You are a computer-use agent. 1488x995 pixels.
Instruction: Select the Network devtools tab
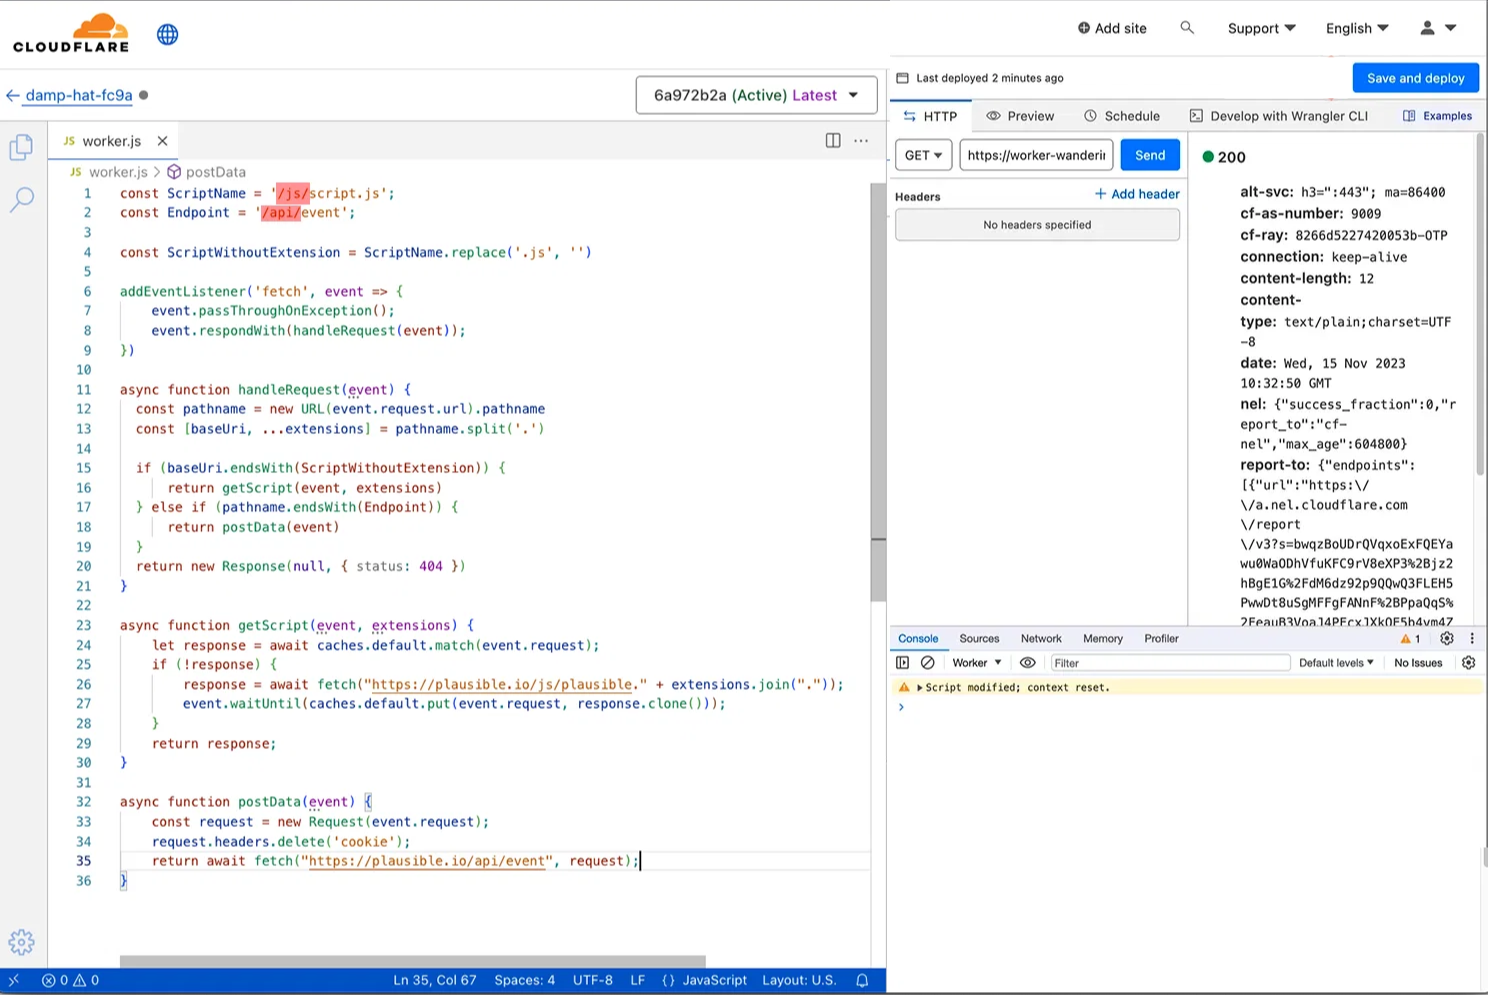click(x=1041, y=638)
